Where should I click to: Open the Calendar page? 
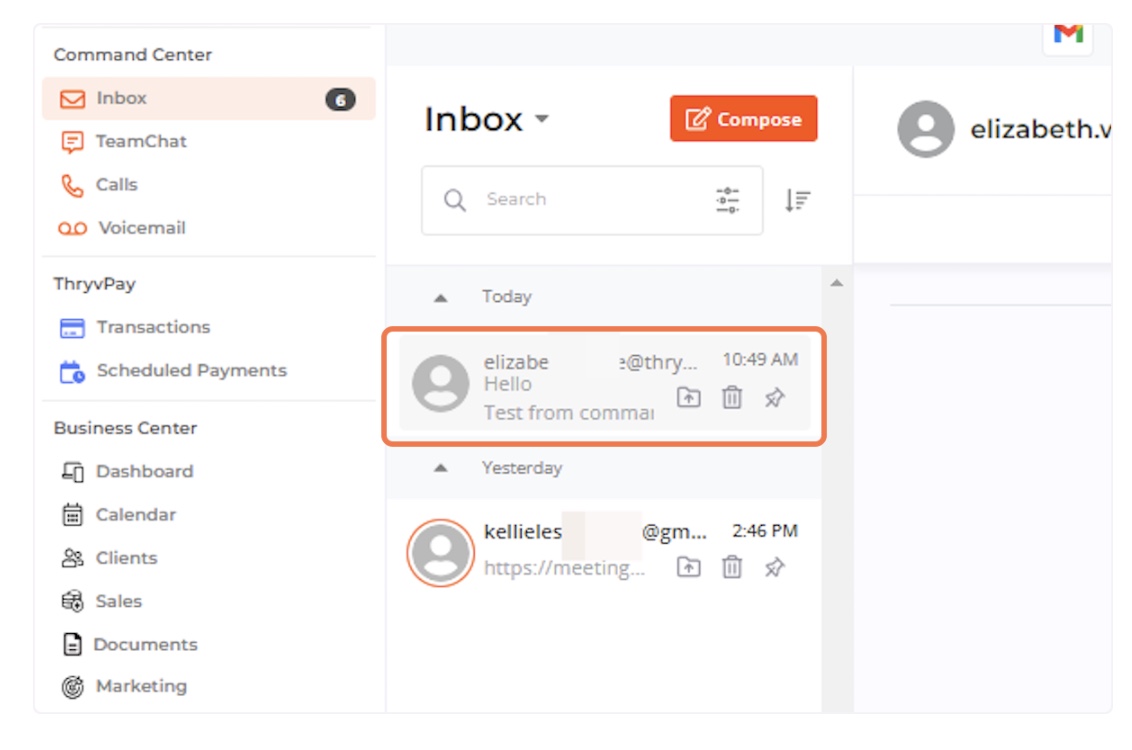[136, 515]
